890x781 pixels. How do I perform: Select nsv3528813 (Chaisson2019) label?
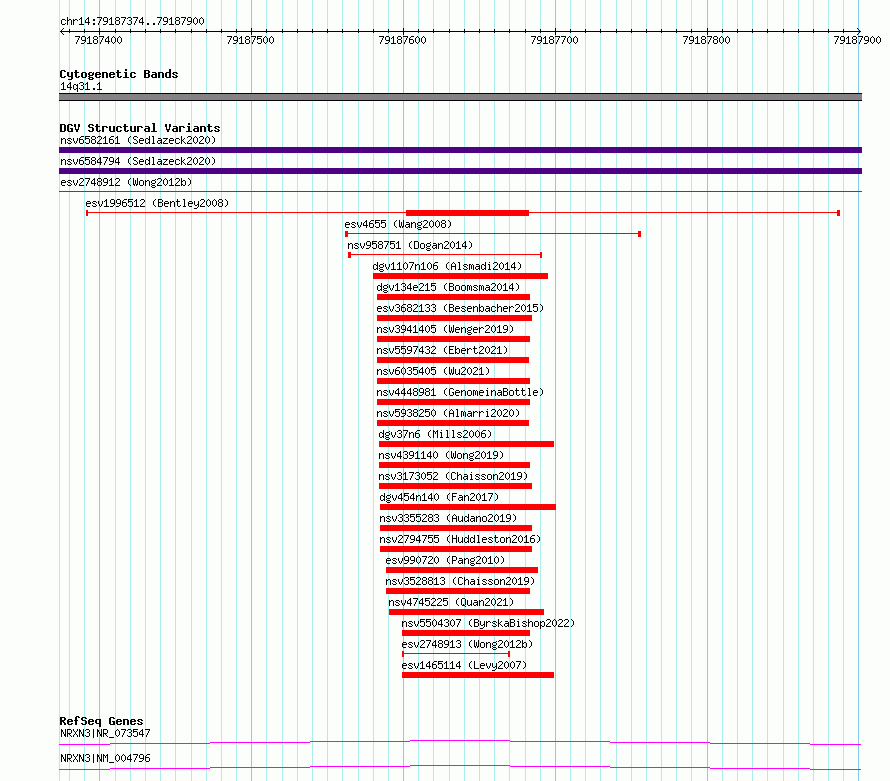460,581
